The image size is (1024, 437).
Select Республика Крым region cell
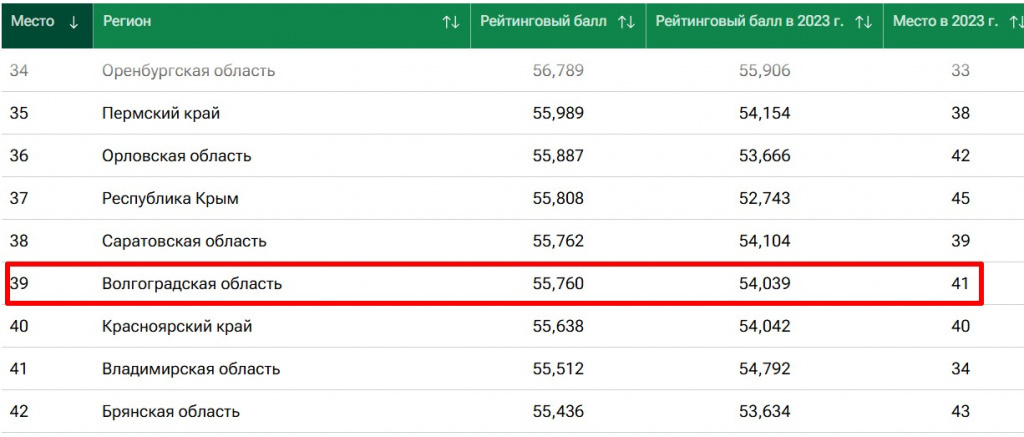pyautogui.click(x=170, y=199)
